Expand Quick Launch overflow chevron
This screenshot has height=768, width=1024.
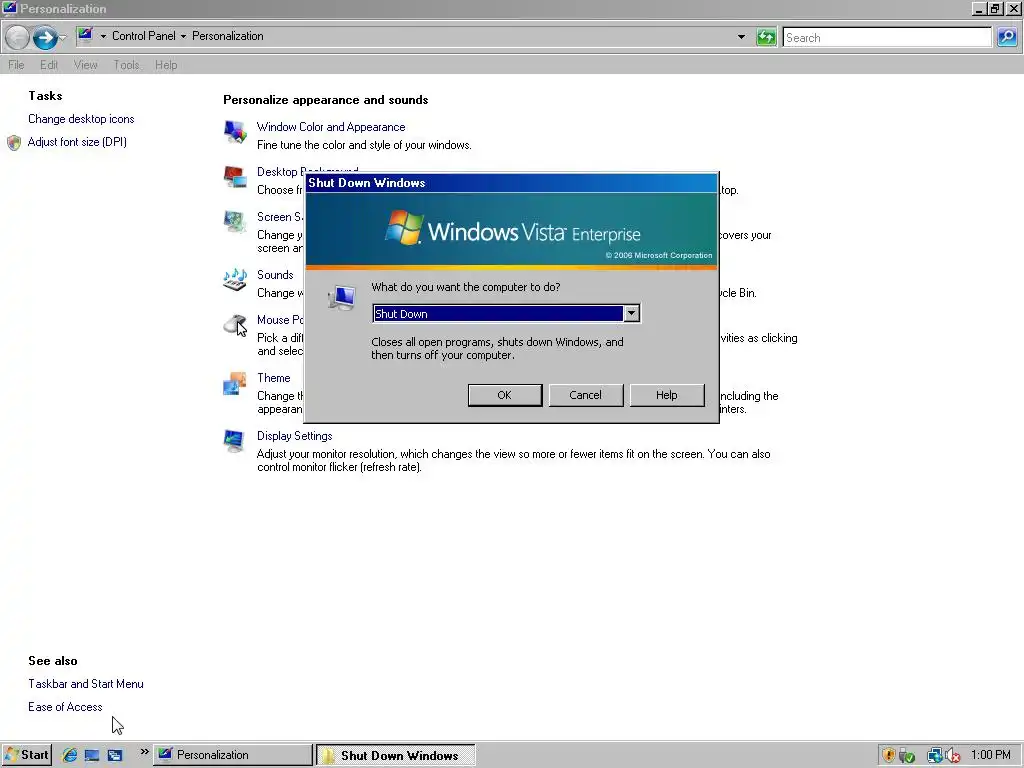(144, 752)
